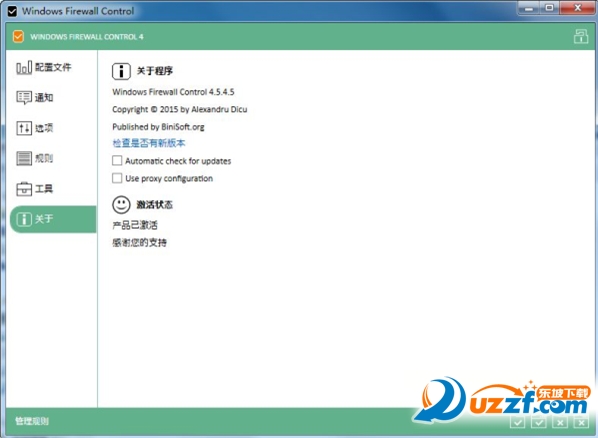Screen dimensions: 598x438
Task: Click the orange checkmark app logo
Action: 18,36
